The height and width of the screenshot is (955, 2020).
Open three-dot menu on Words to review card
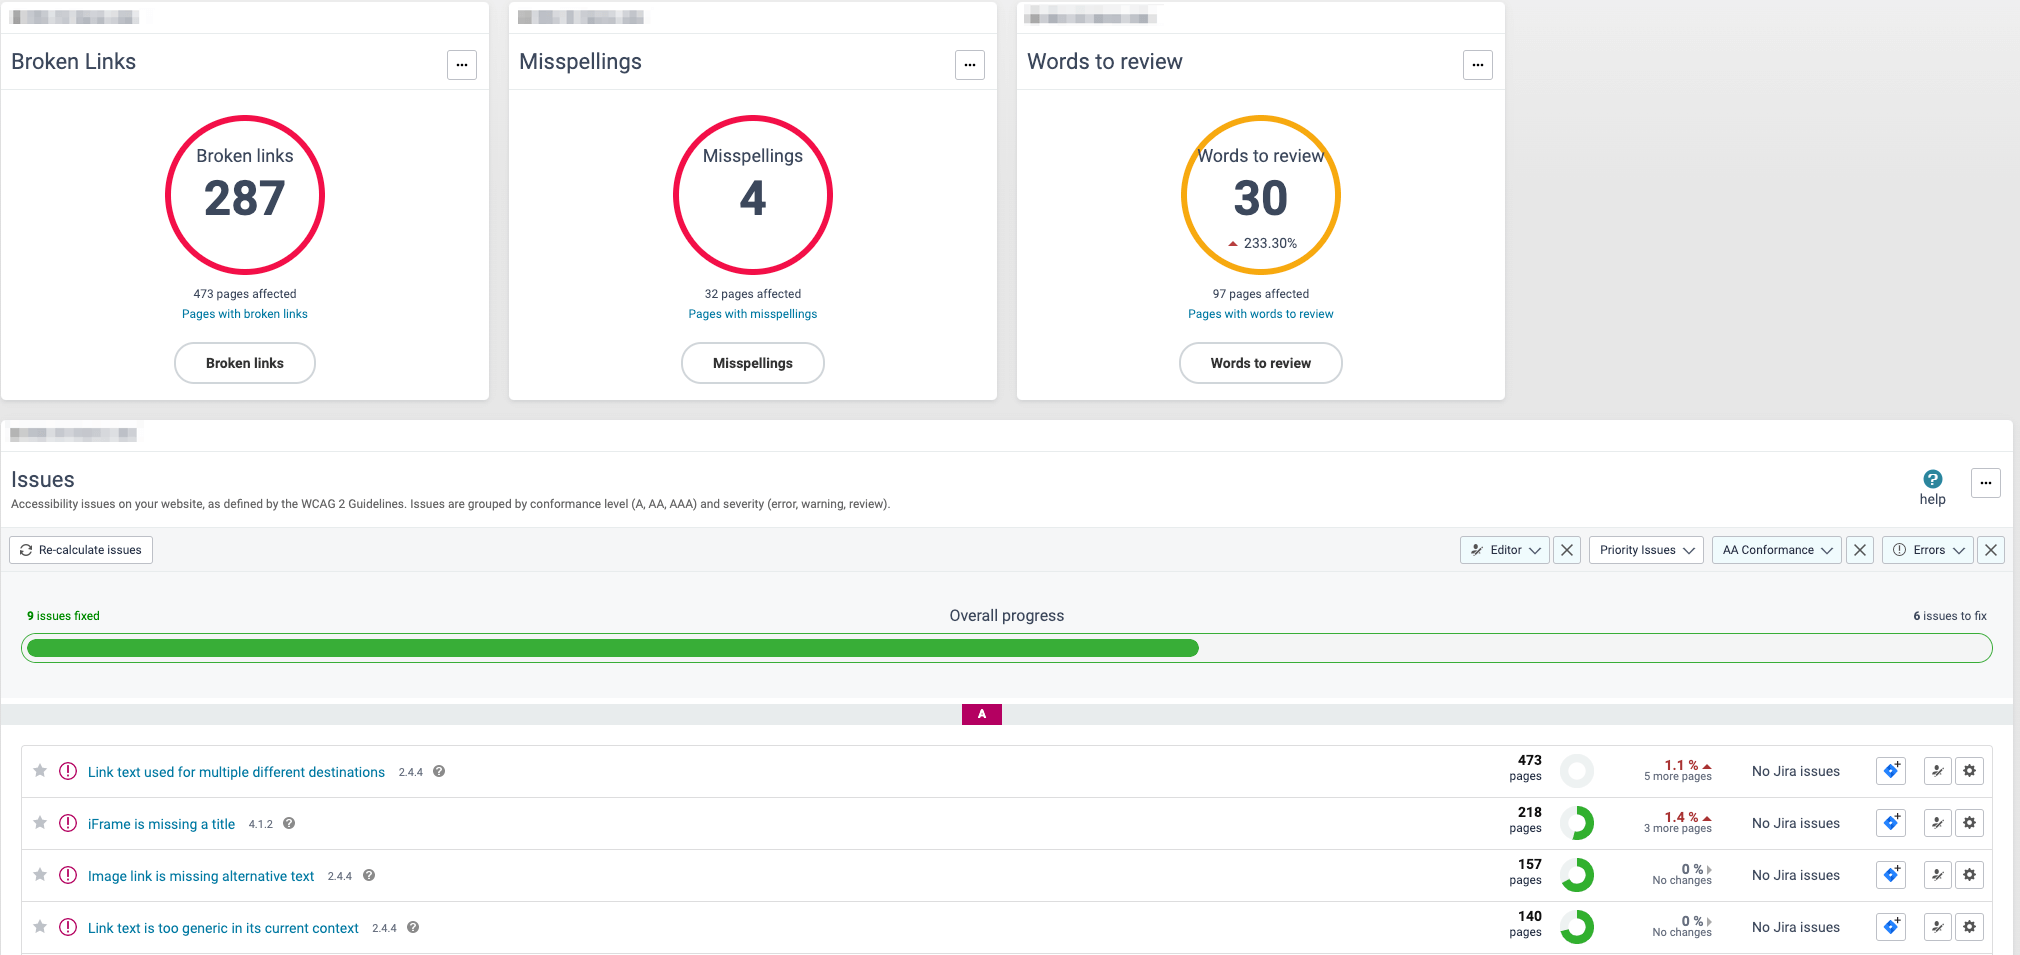(x=1477, y=65)
